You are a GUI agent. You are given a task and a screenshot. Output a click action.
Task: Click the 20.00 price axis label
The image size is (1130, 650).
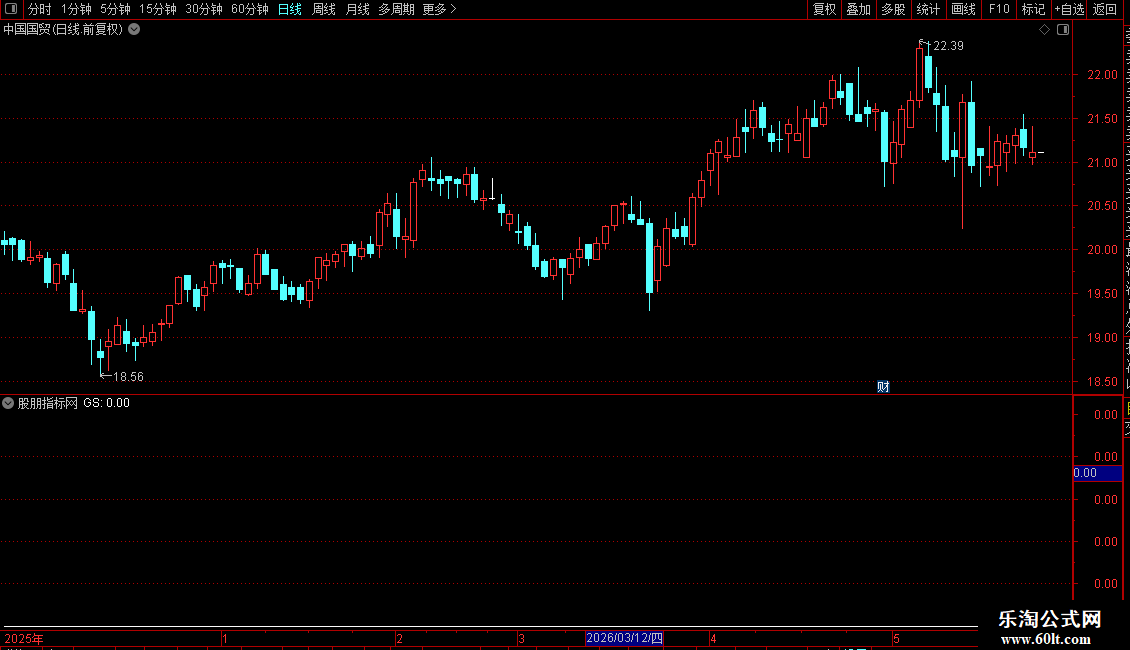pos(1102,250)
